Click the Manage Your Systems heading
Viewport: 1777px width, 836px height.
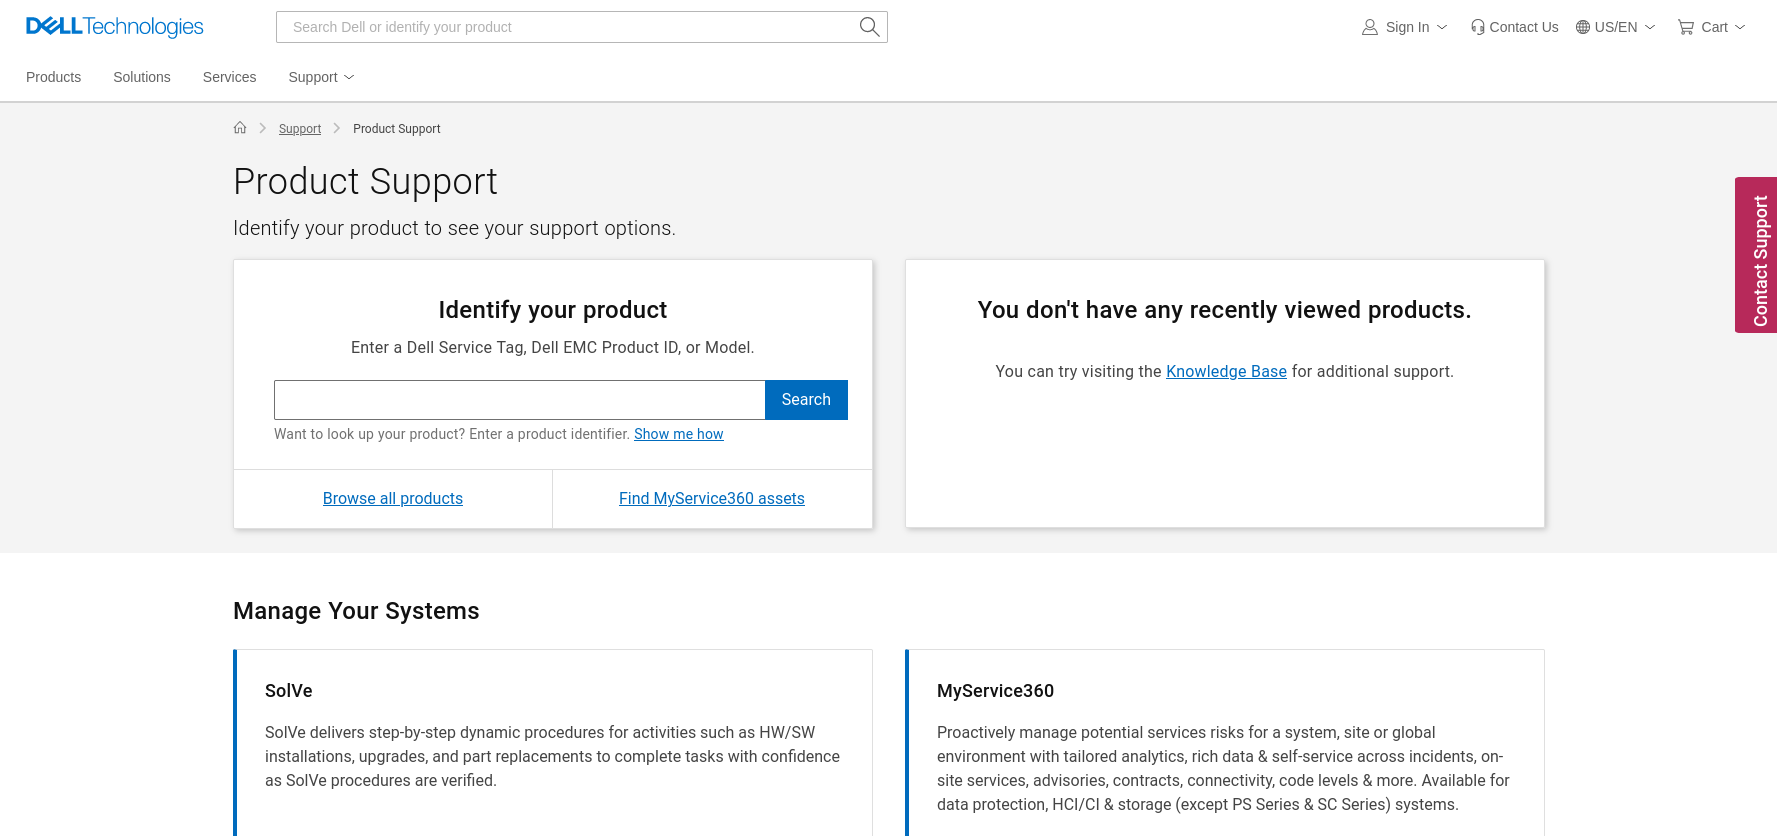point(356,611)
